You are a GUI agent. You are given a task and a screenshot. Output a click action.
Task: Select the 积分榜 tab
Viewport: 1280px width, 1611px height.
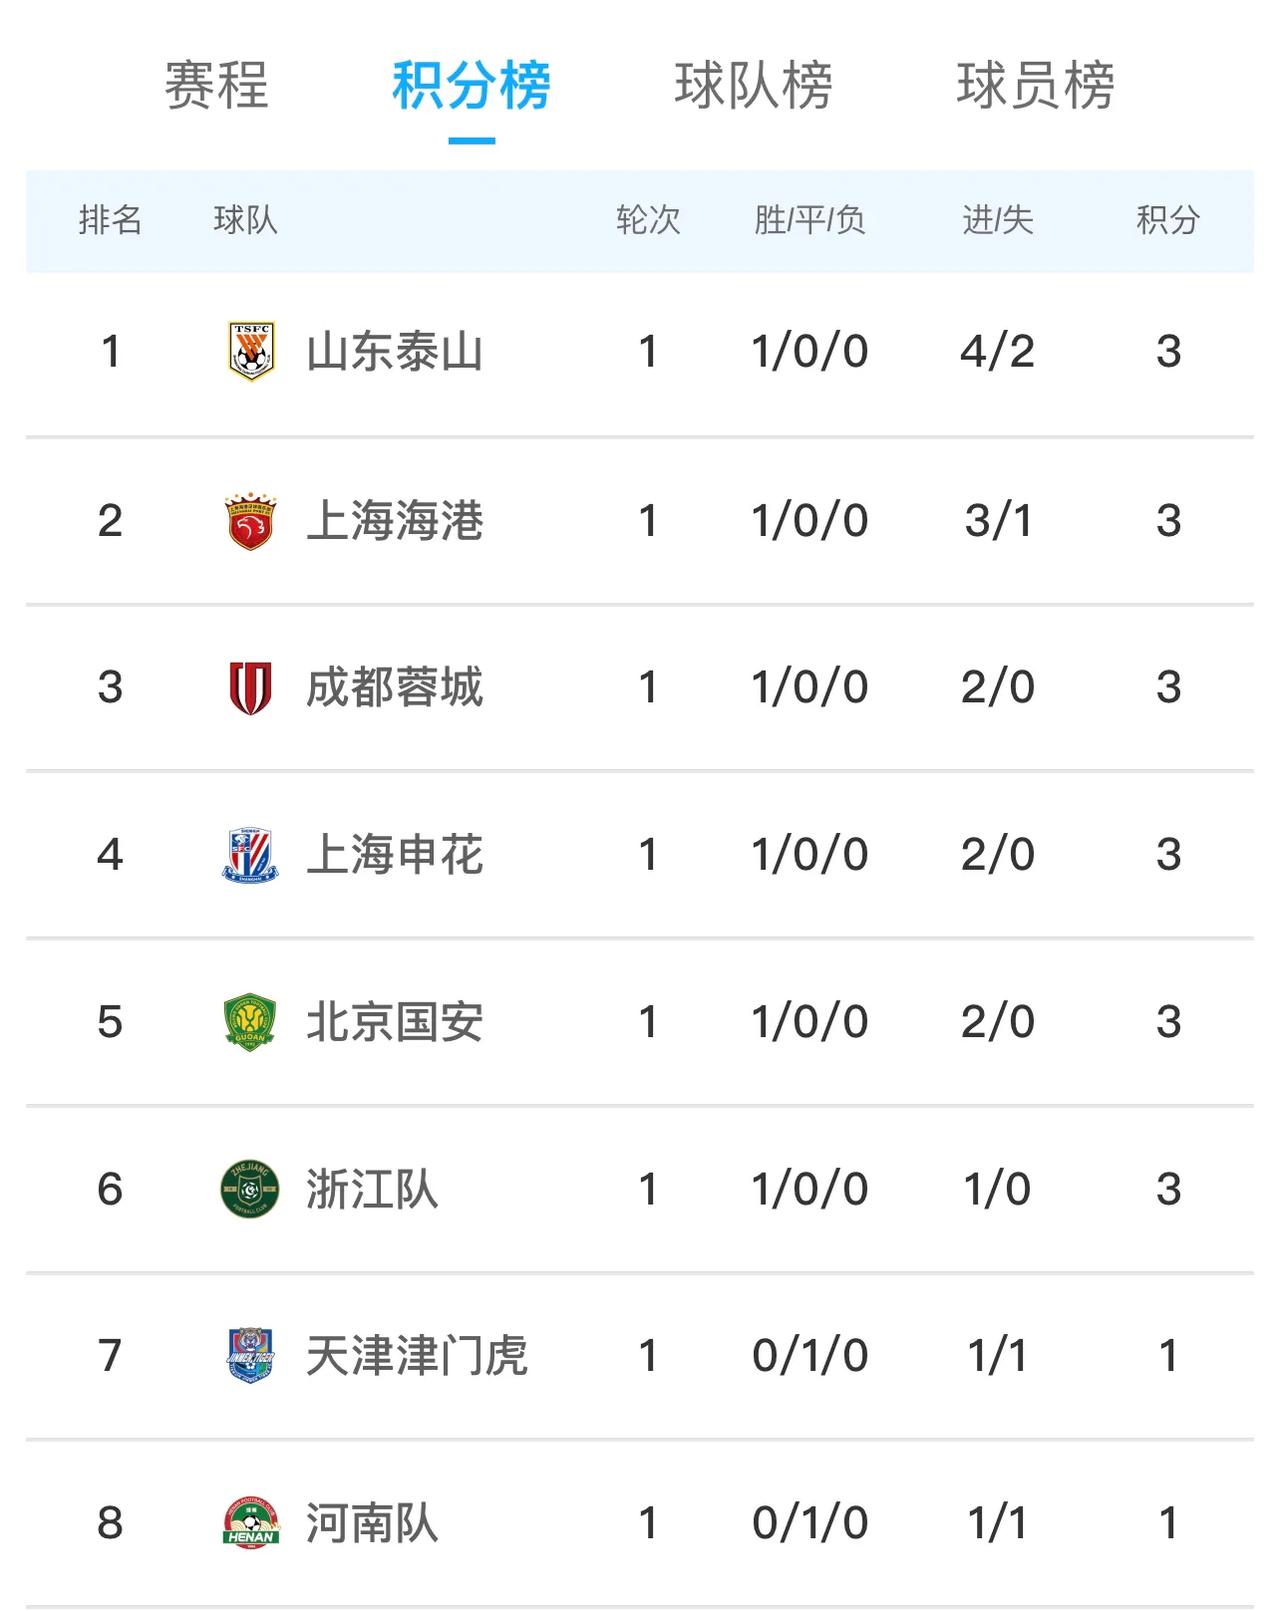471,85
